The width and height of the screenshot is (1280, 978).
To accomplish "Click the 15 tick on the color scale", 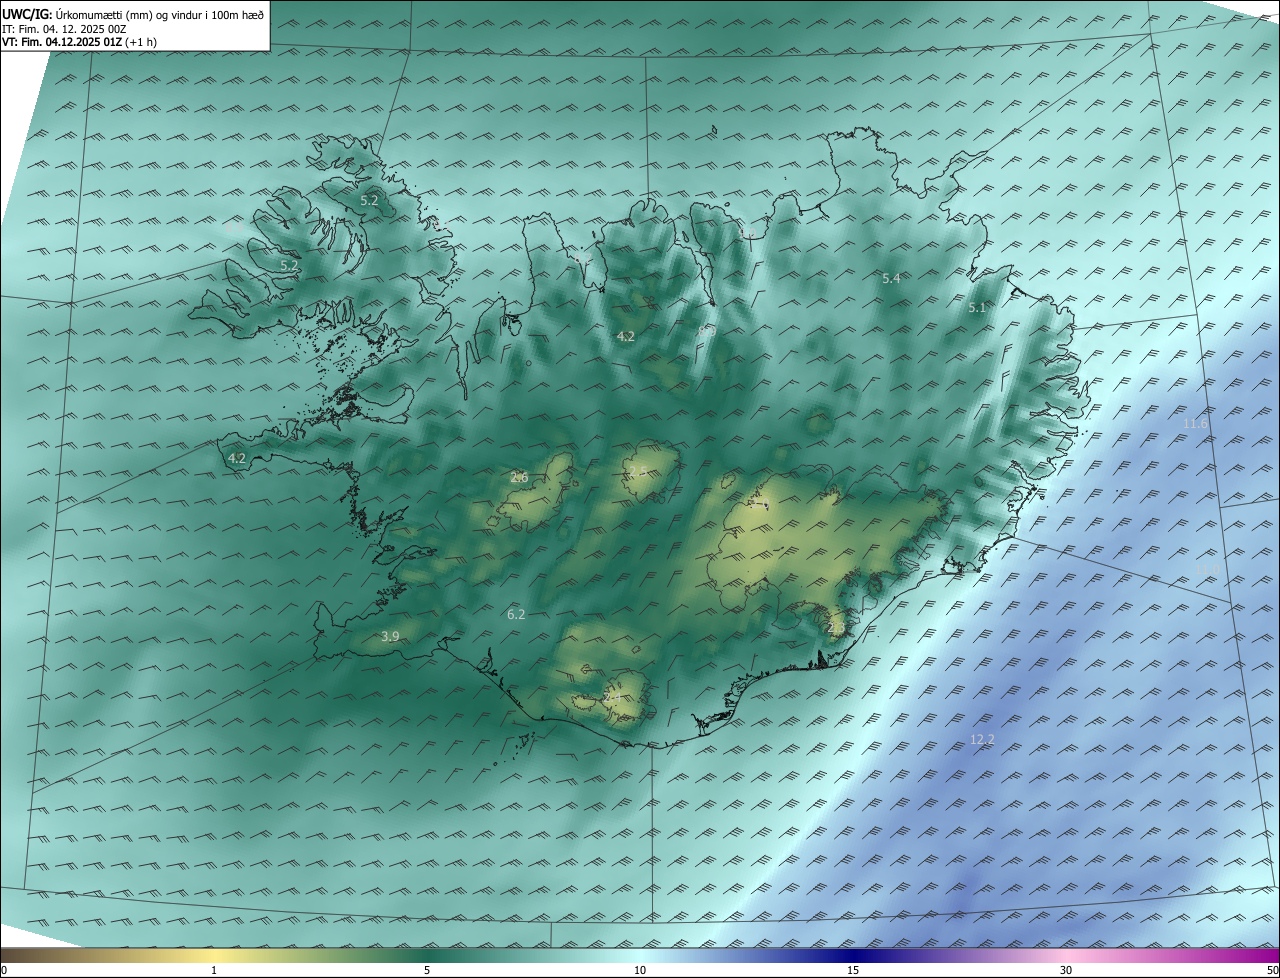I will point(853,971).
